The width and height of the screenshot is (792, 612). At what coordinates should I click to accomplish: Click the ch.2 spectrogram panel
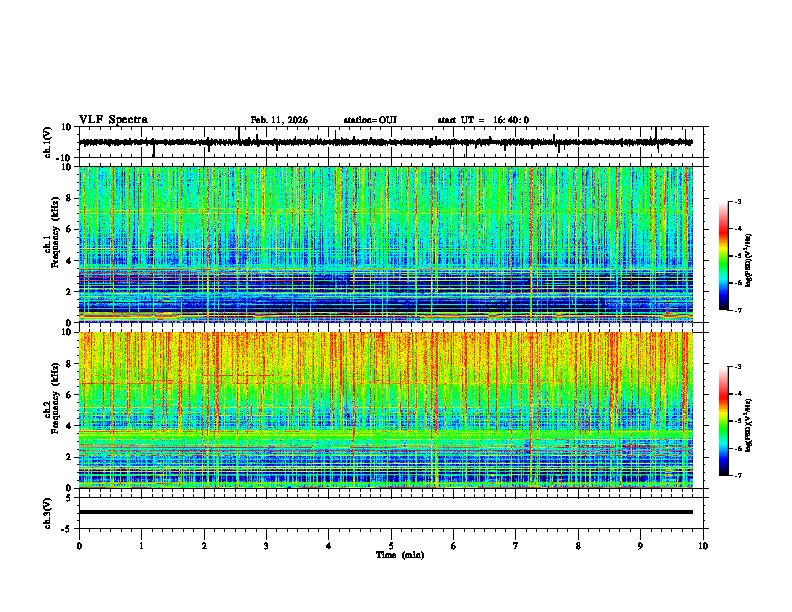click(386, 410)
